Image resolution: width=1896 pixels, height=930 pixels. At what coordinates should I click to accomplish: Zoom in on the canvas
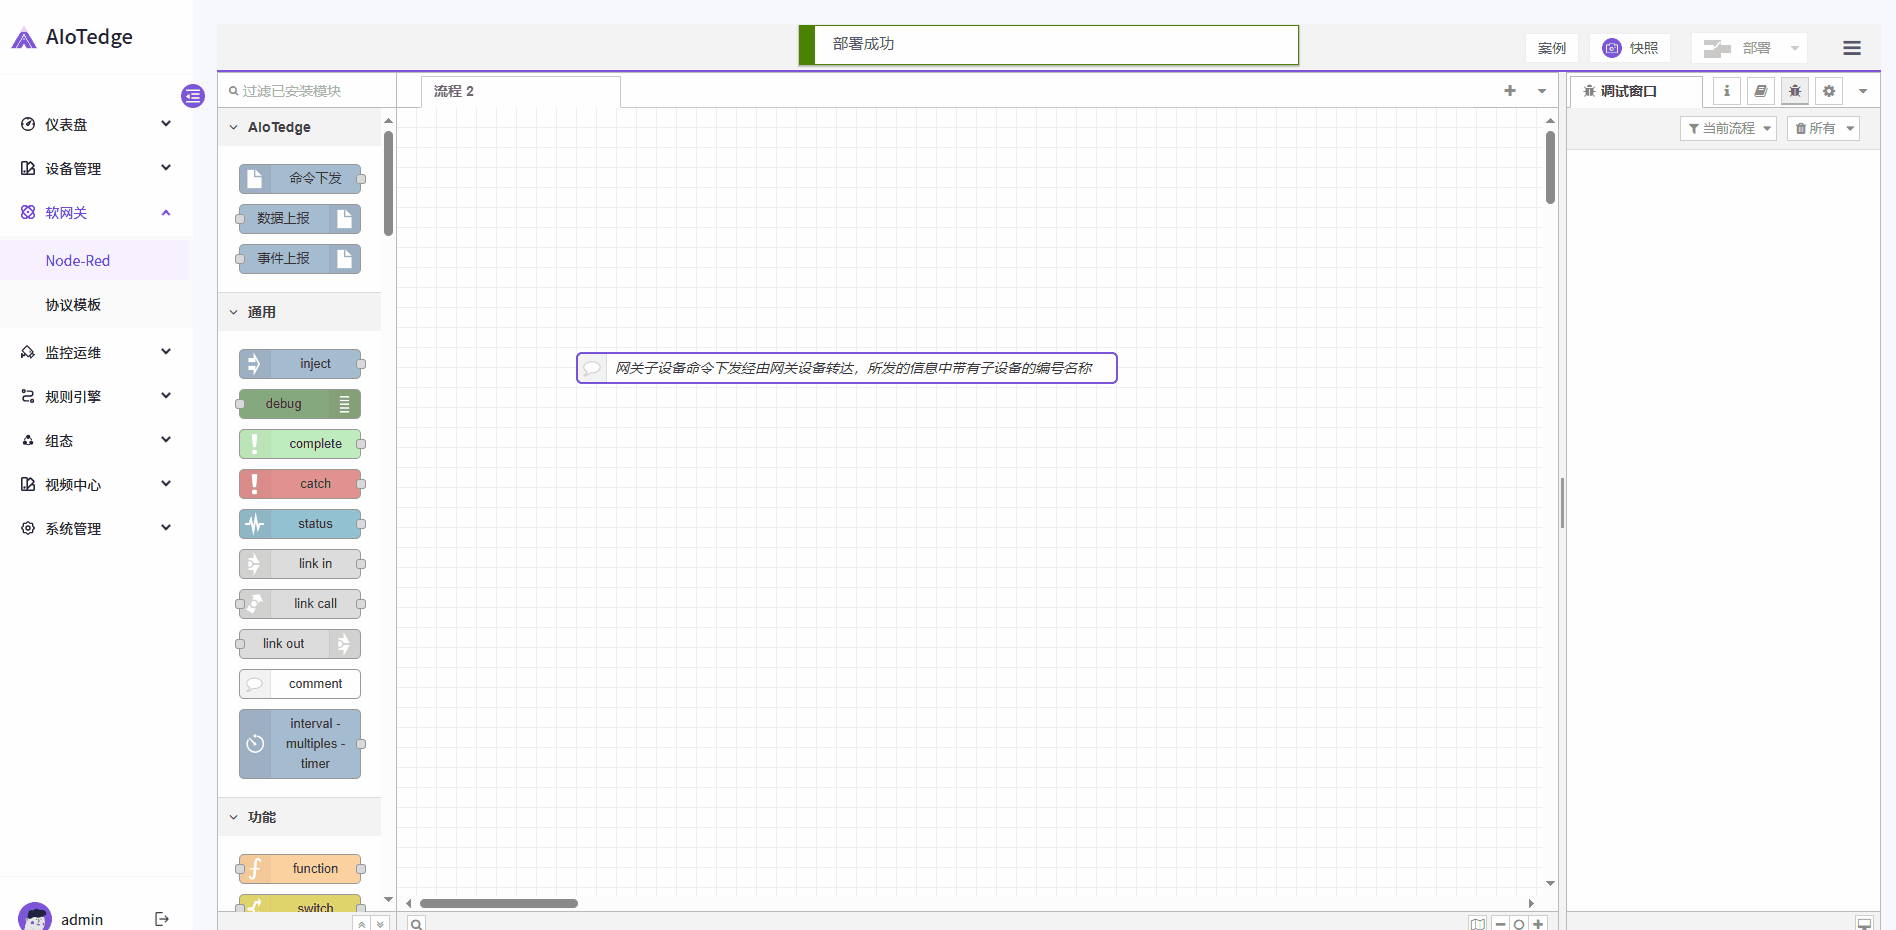click(x=1538, y=924)
